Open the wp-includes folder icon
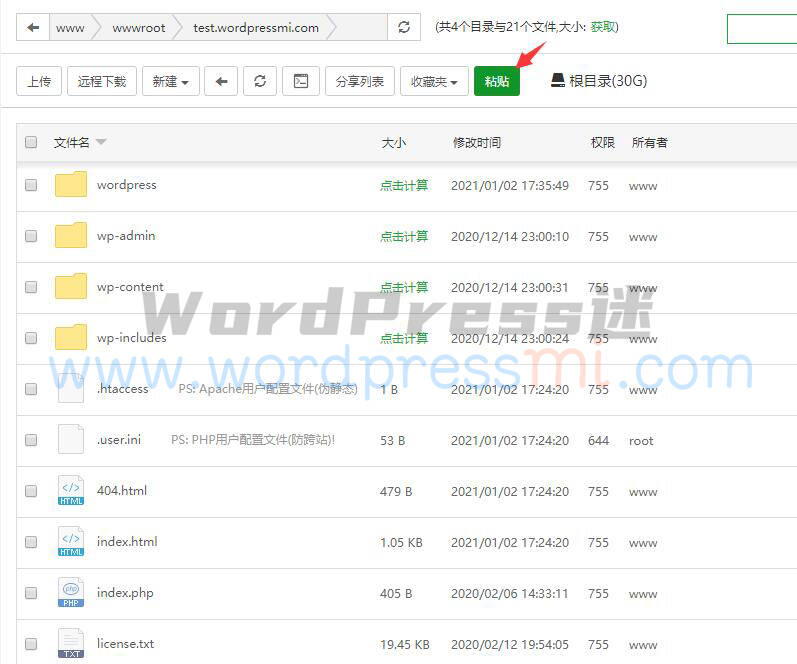797x664 pixels. [x=71, y=337]
